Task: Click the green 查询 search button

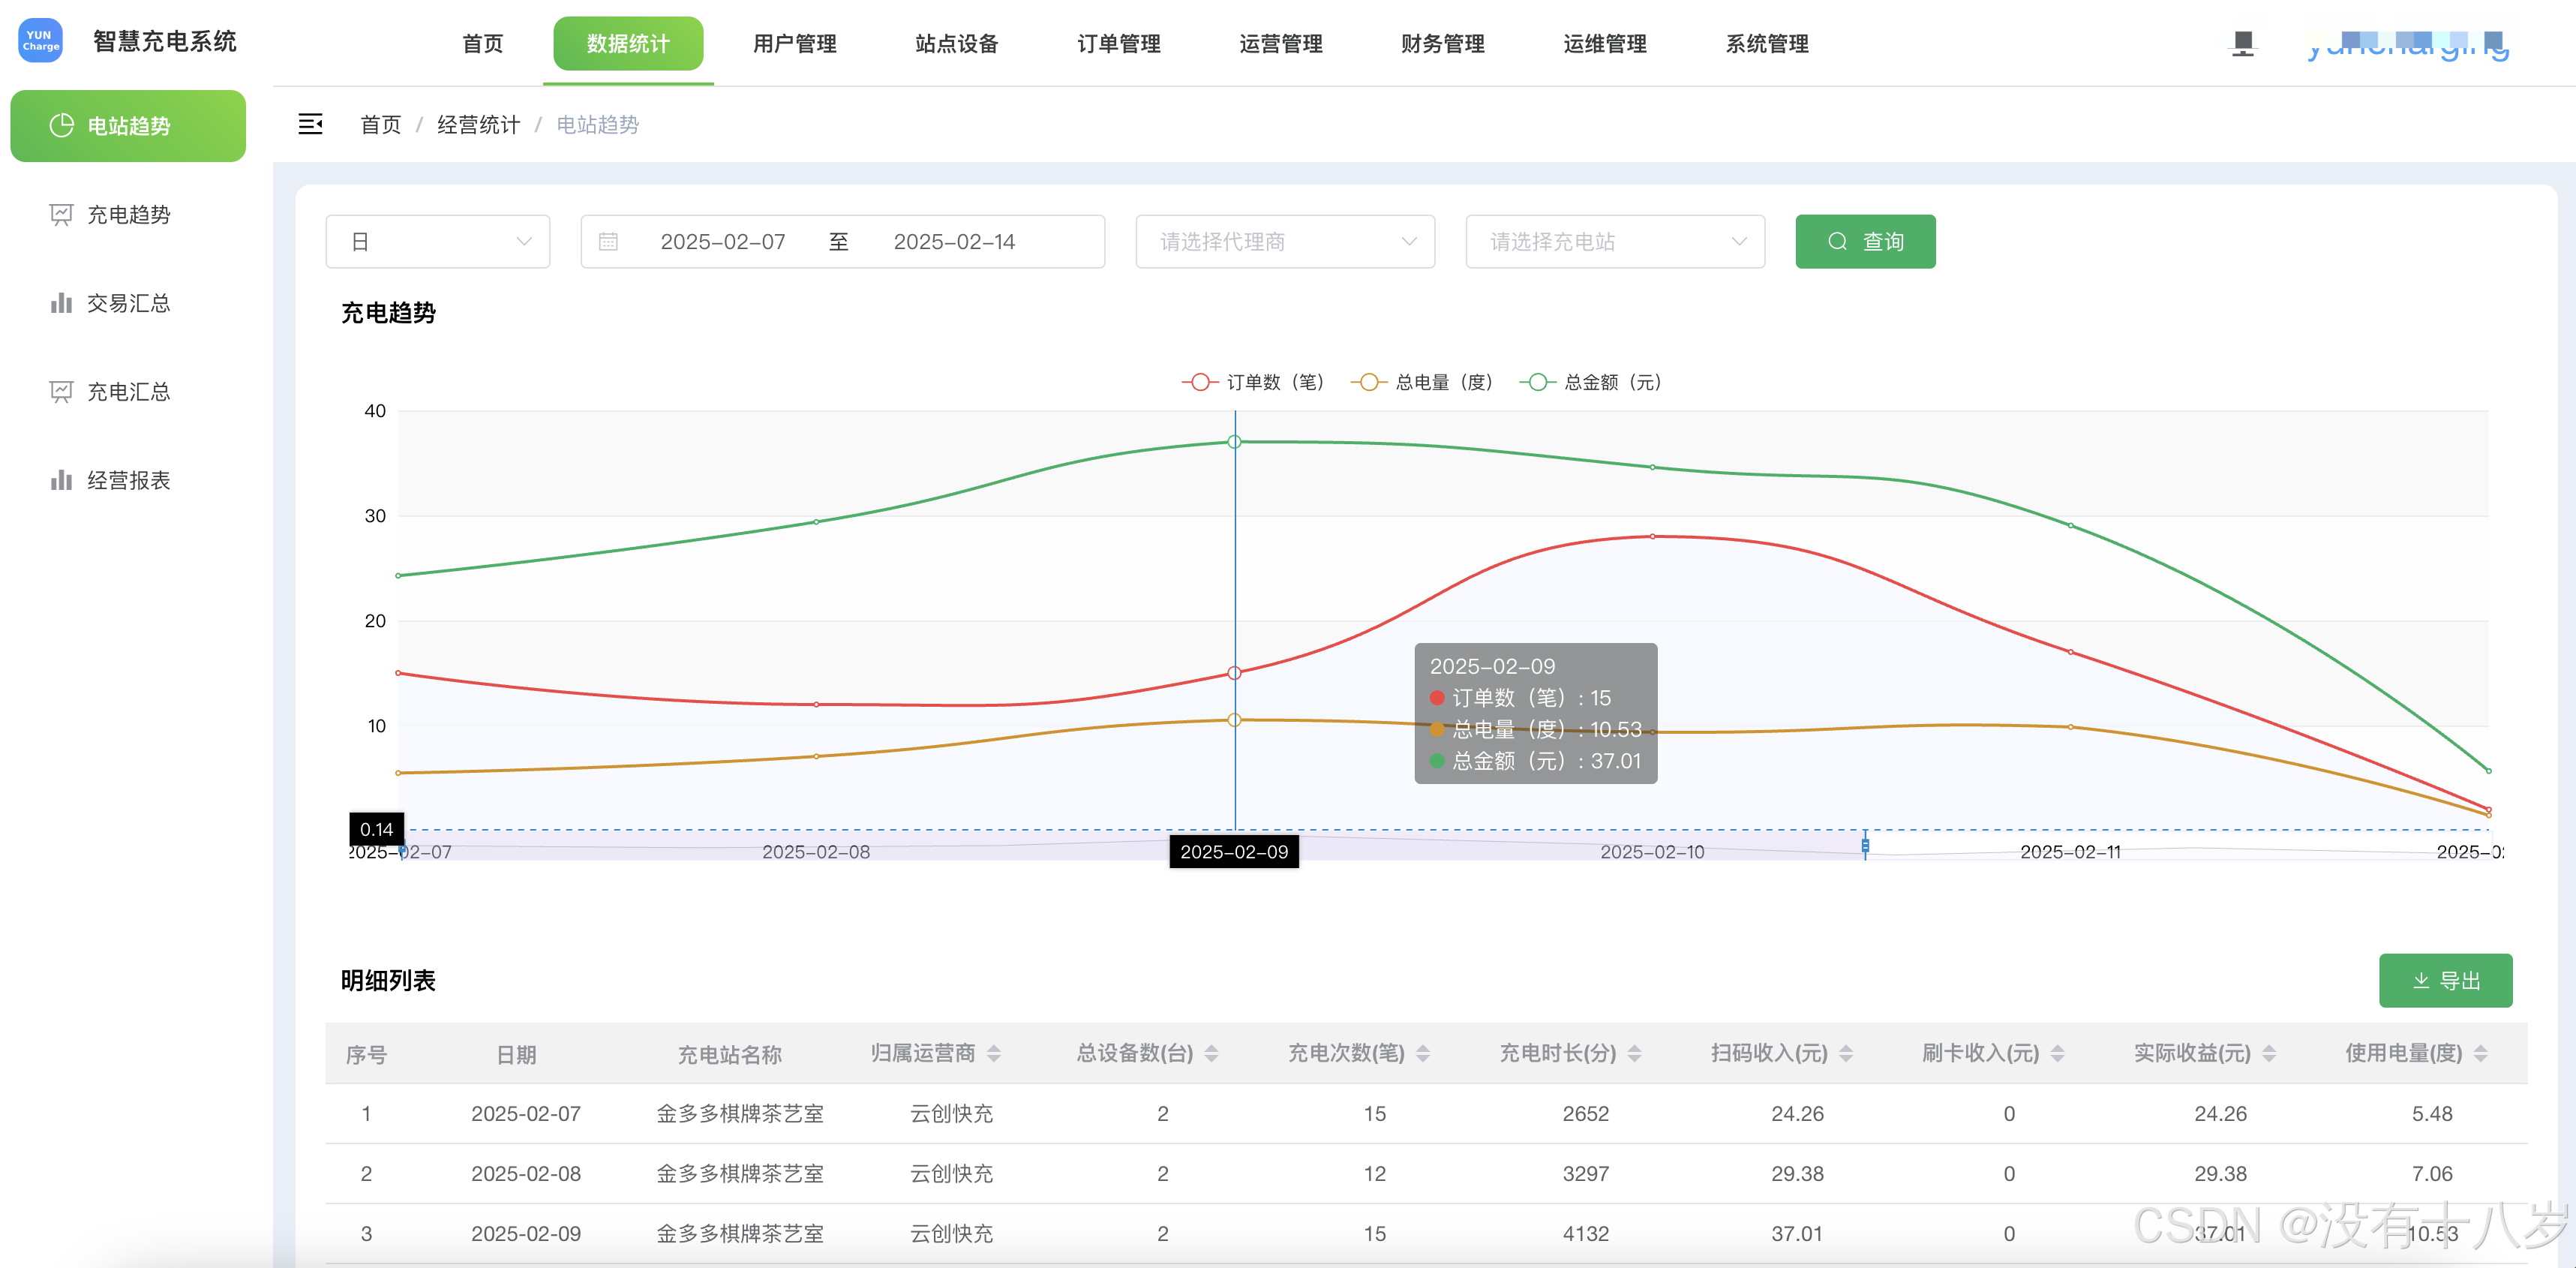Action: click(1865, 242)
